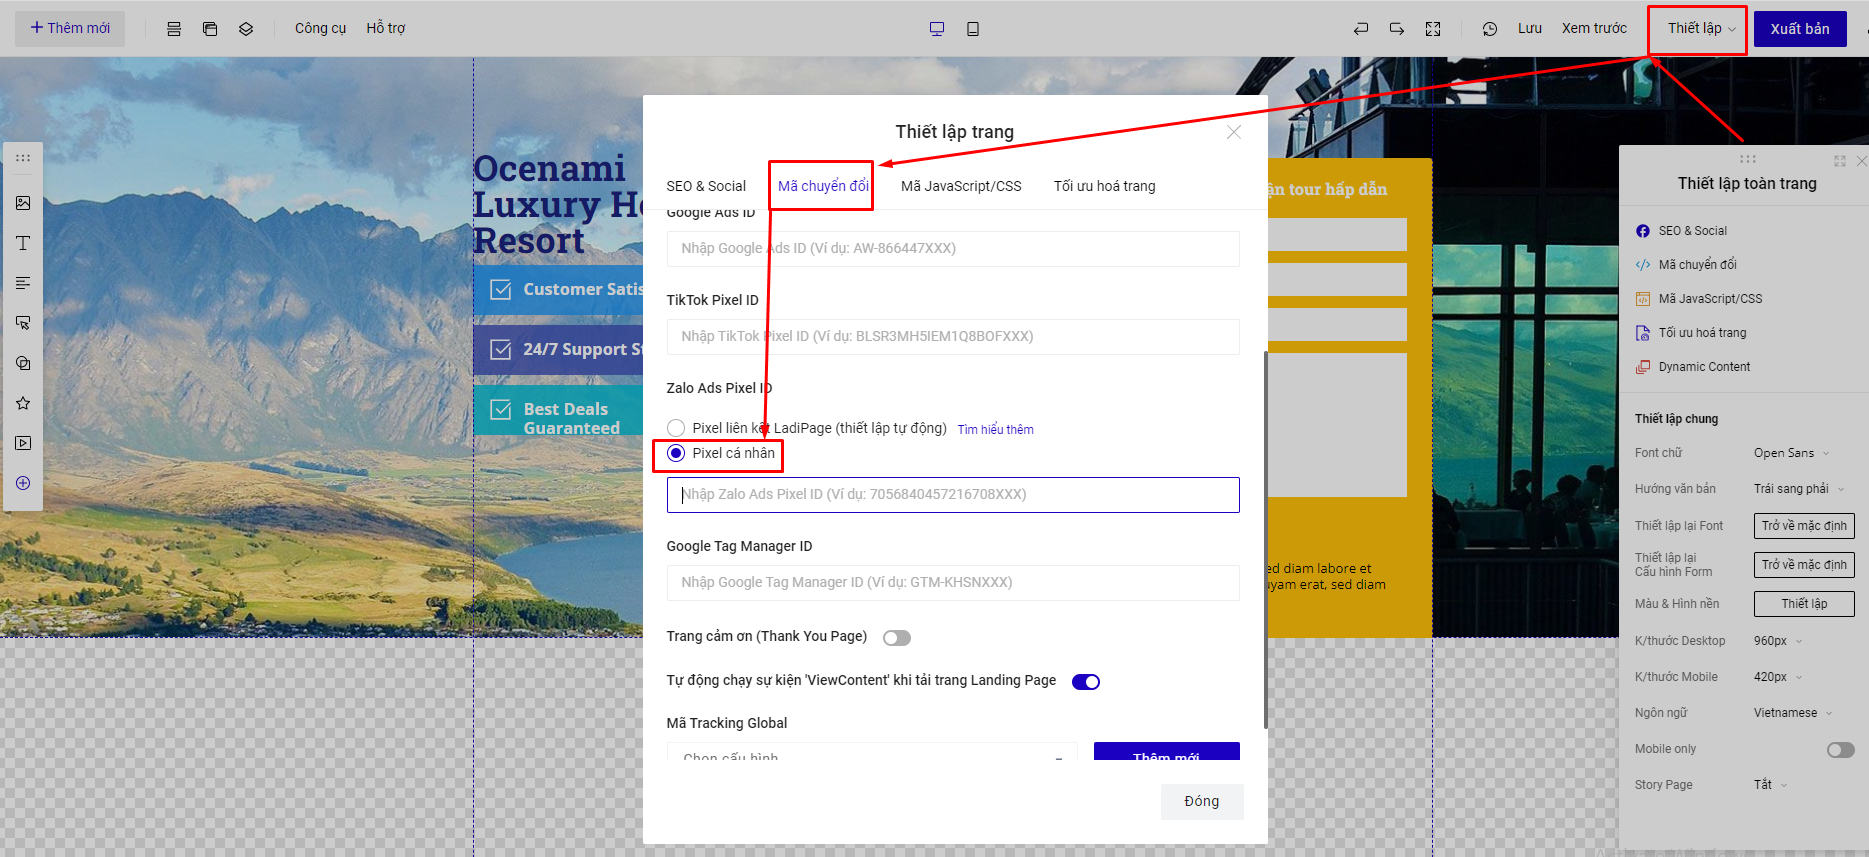Open the layers stack icon in toolbar
Image resolution: width=1869 pixels, height=857 pixels.
tap(246, 29)
